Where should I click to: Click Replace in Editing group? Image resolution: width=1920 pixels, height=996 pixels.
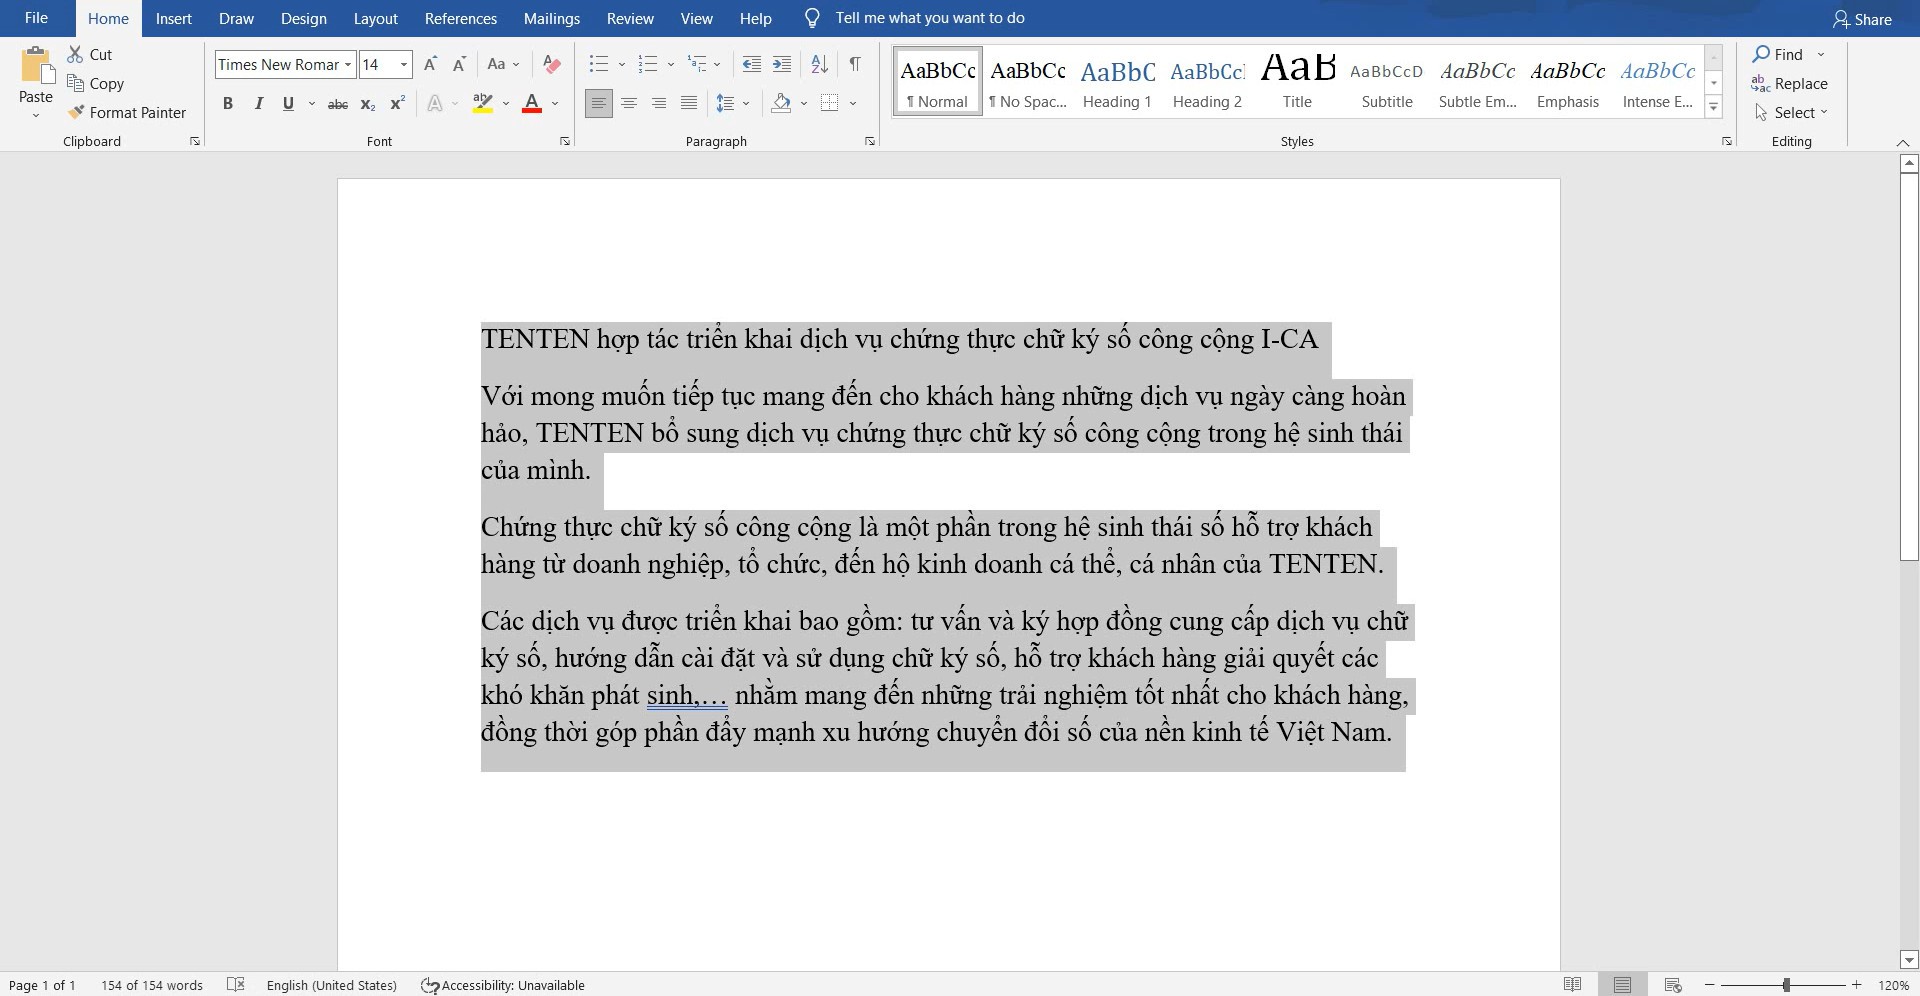1790,84
